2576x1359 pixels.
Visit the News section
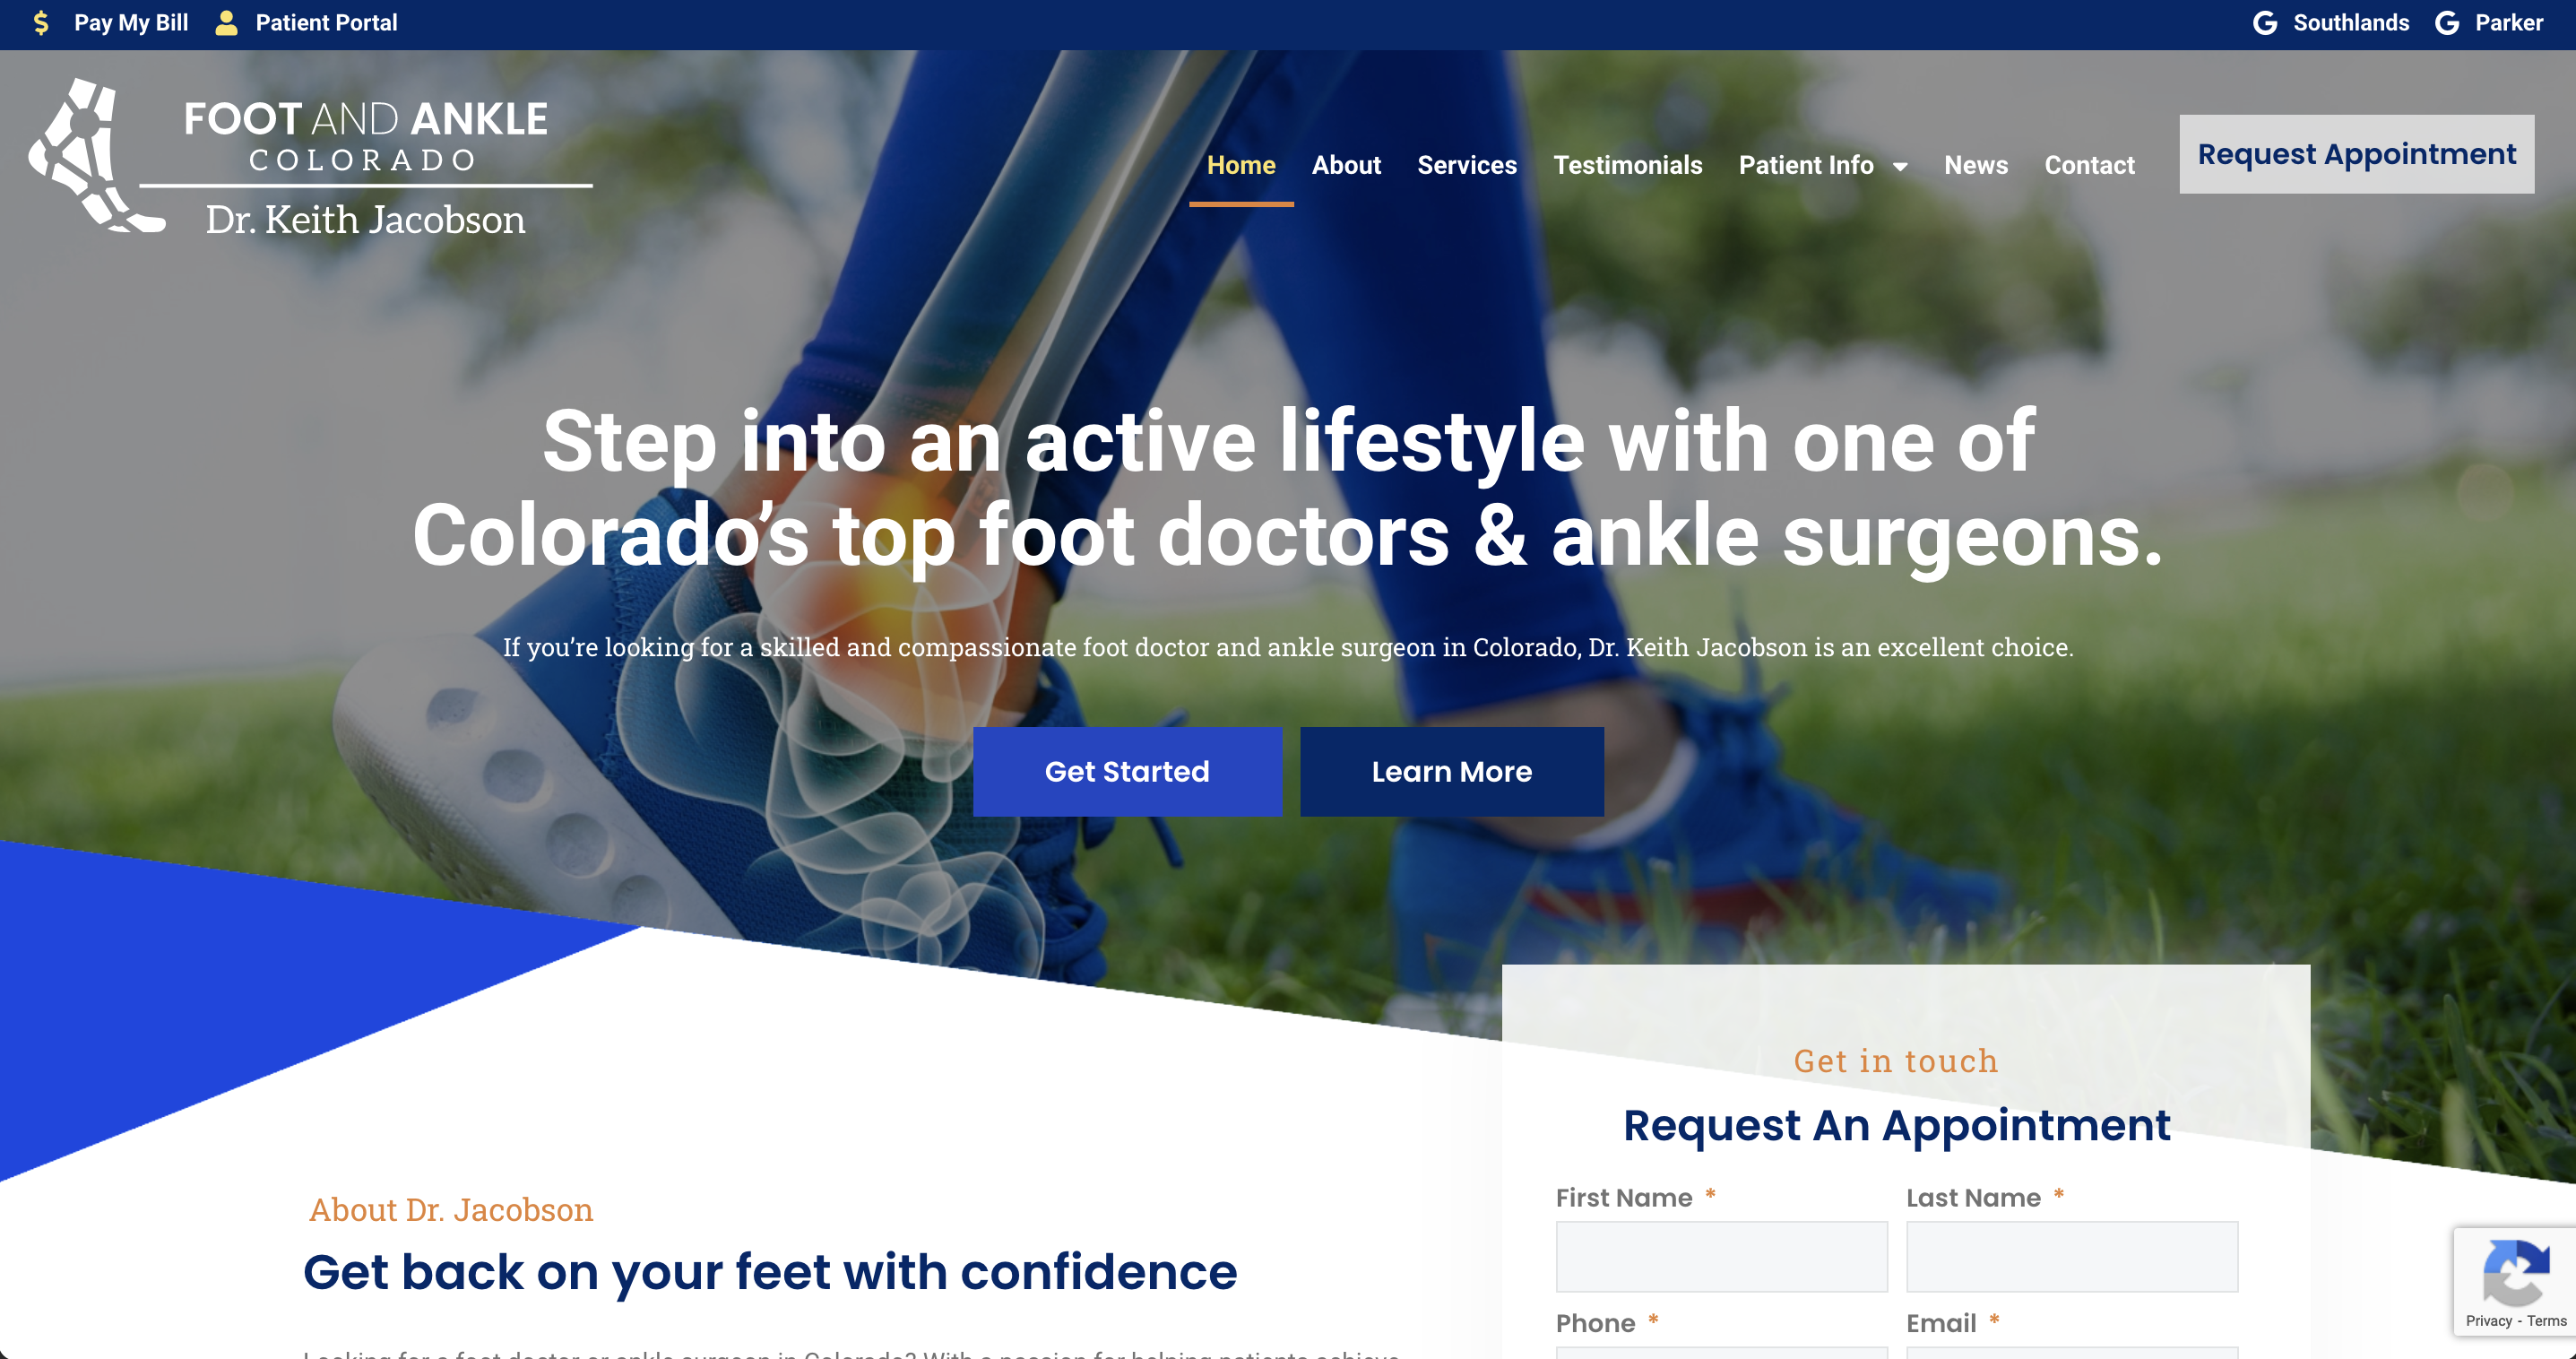point(1976,165)
